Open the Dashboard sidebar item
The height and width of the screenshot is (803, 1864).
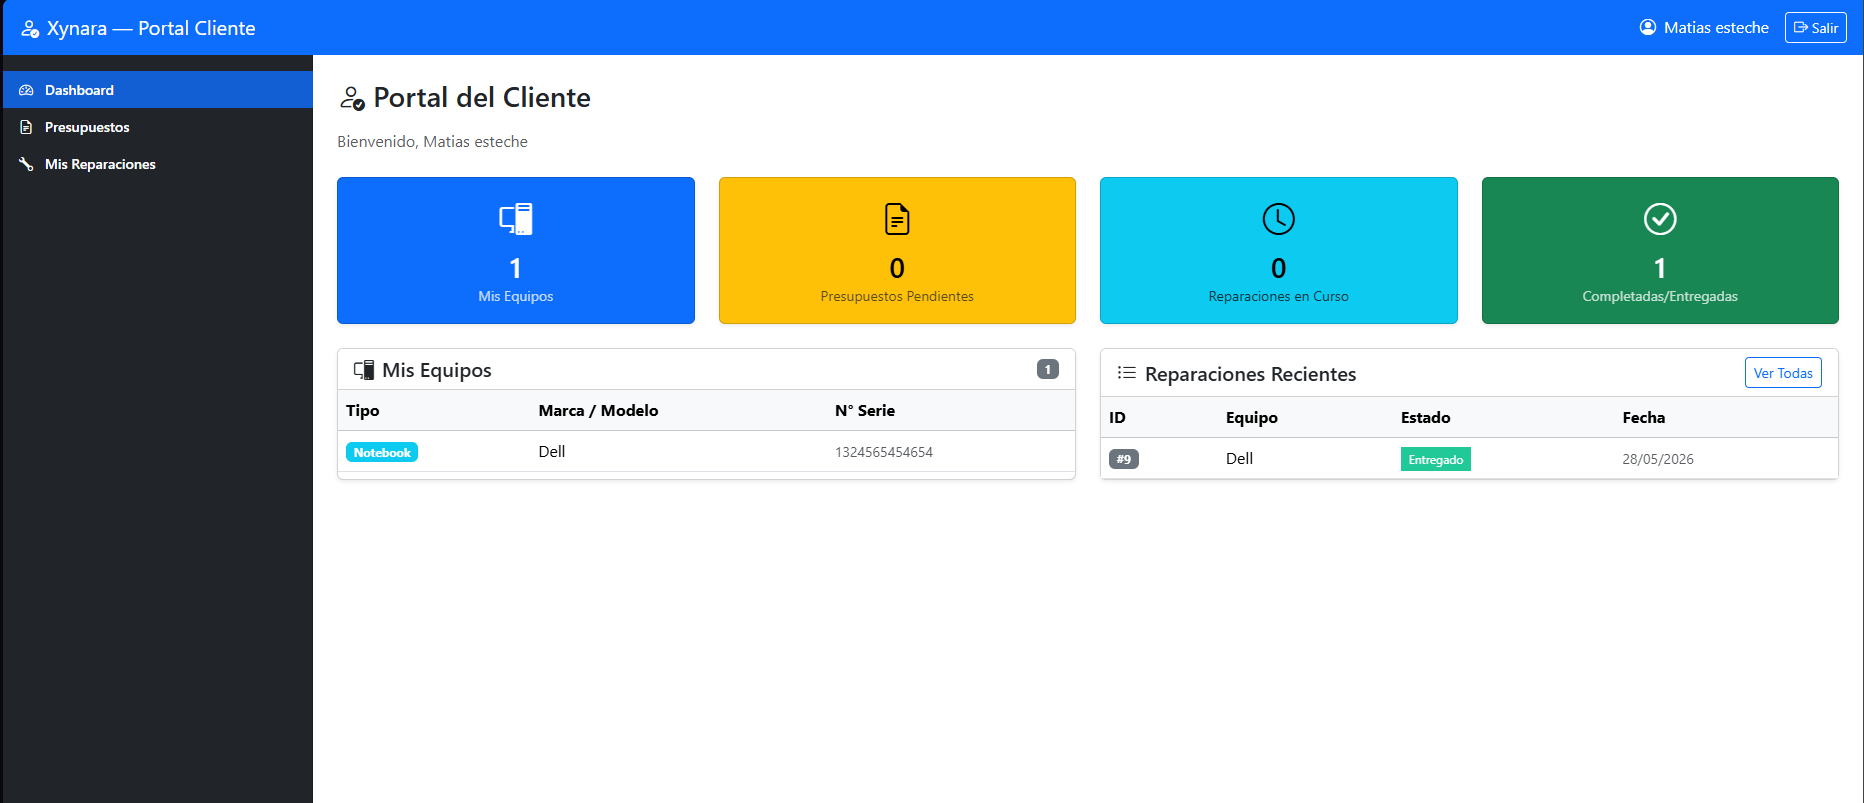158,90
